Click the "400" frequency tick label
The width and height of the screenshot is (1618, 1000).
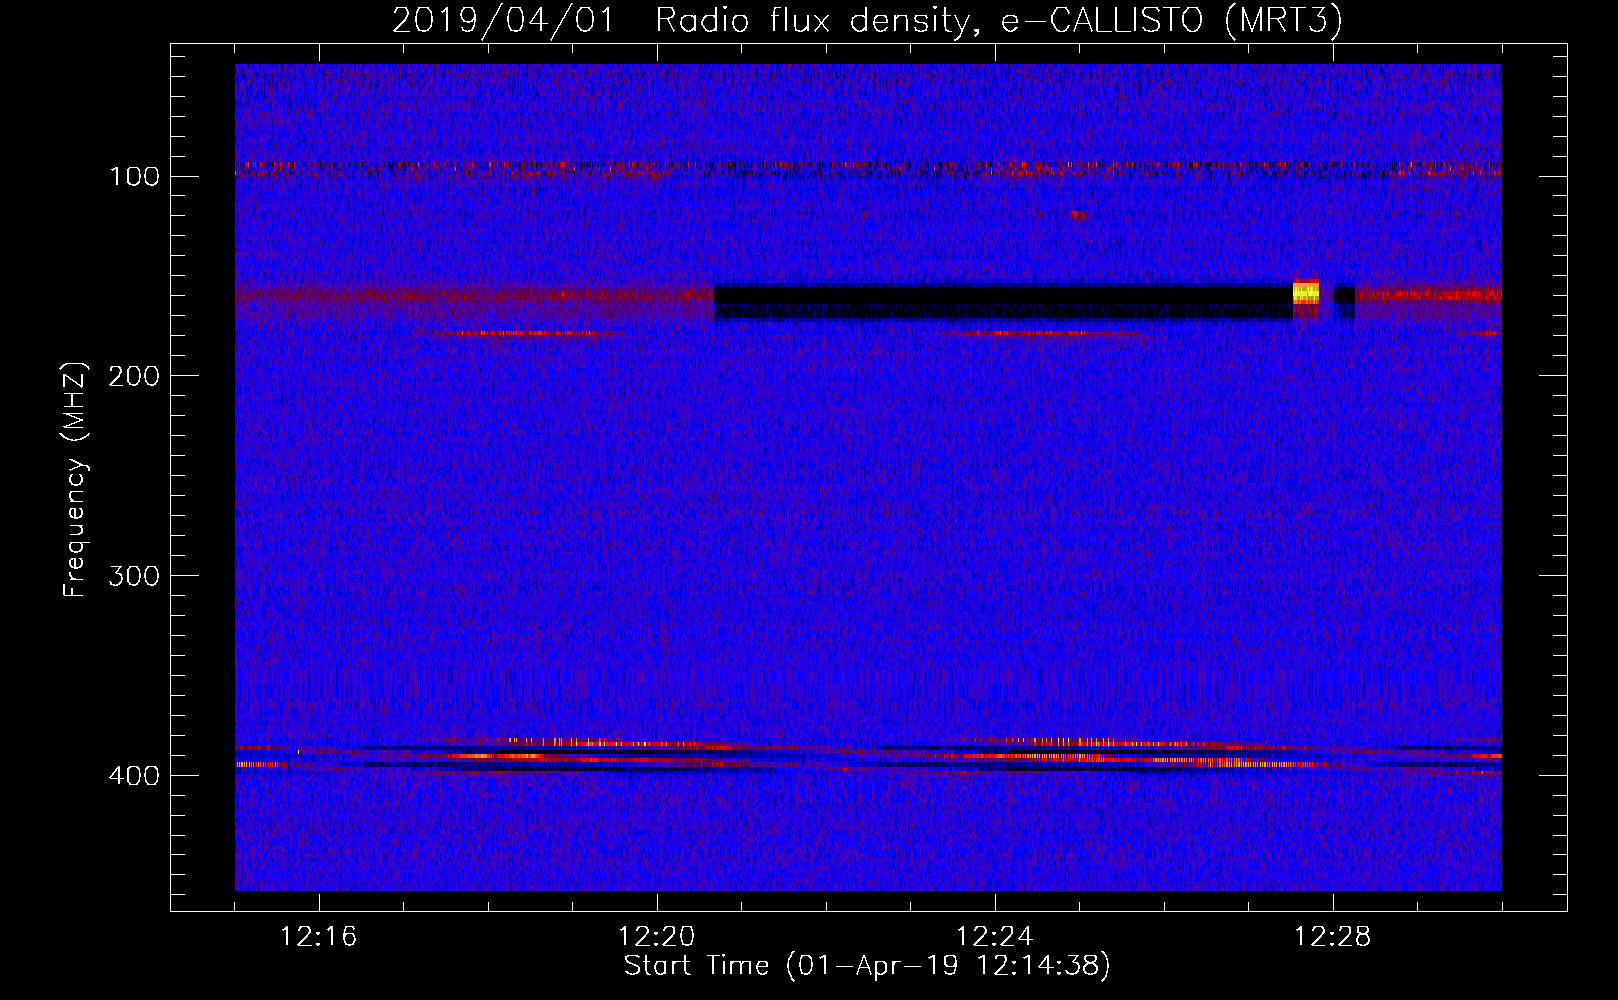(135, 776)
